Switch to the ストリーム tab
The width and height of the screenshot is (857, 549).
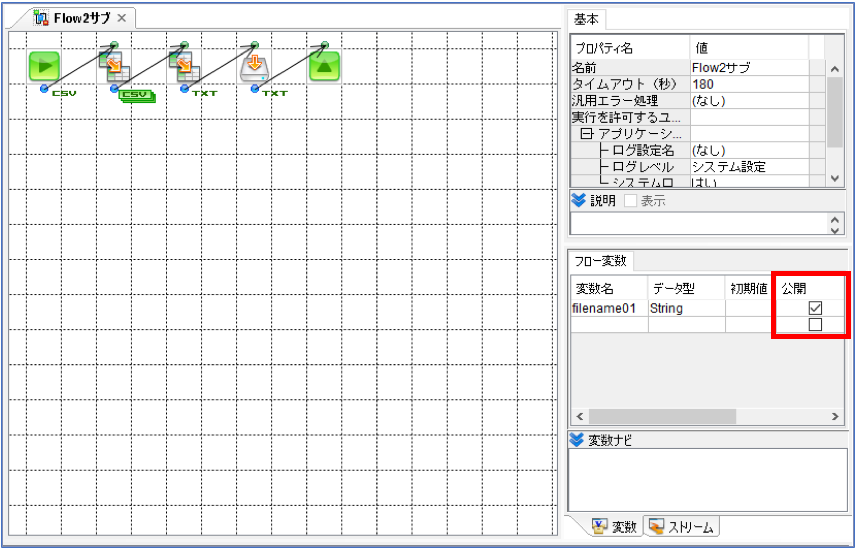coord(682,527)
